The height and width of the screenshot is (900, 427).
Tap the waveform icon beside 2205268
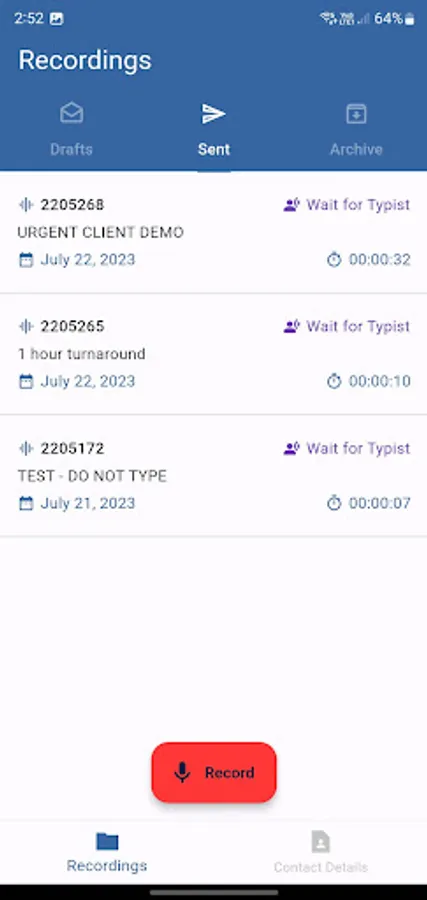point(26,204)
